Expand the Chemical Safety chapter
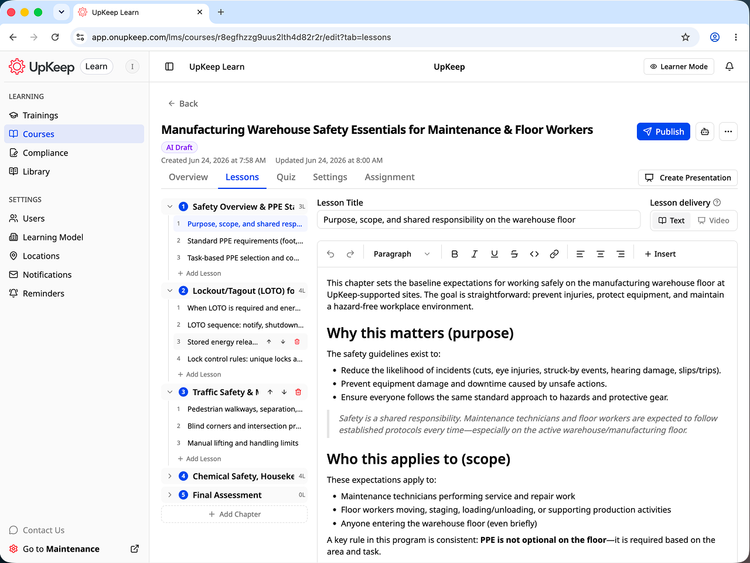Image resolution: width=750 pixels, height=563 pixels. pyautogui.click(x=170, y=476)
